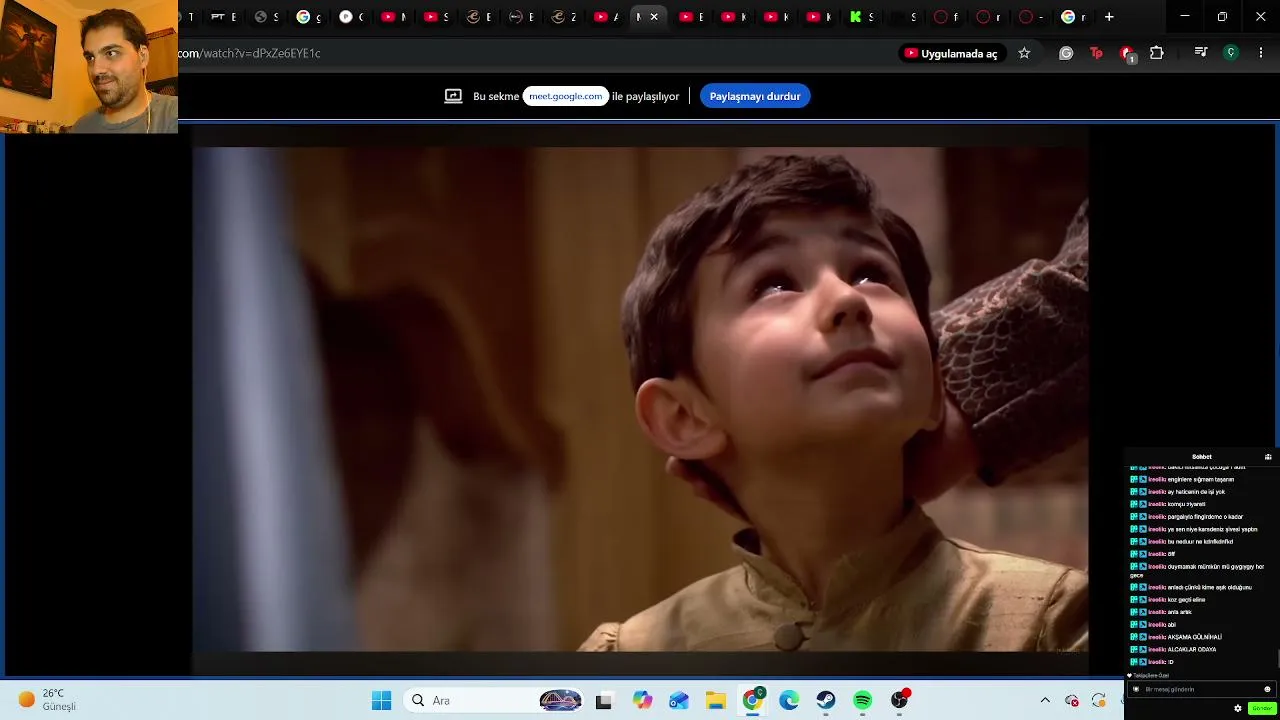Open Steam from the taskbar
1280x720 pixels.
826,701
